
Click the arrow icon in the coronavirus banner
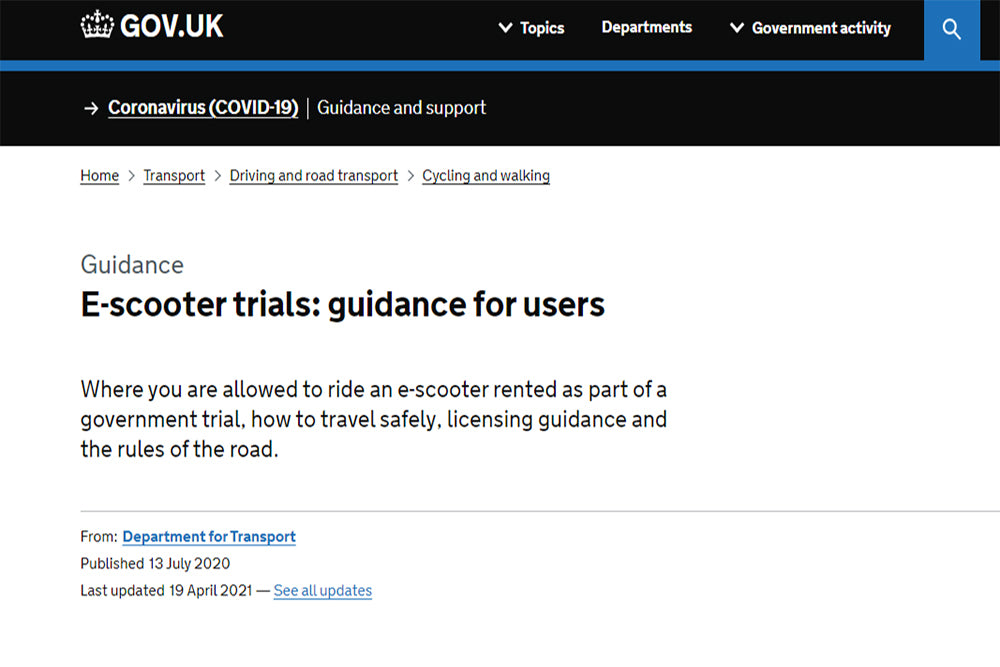click(91, 107)
